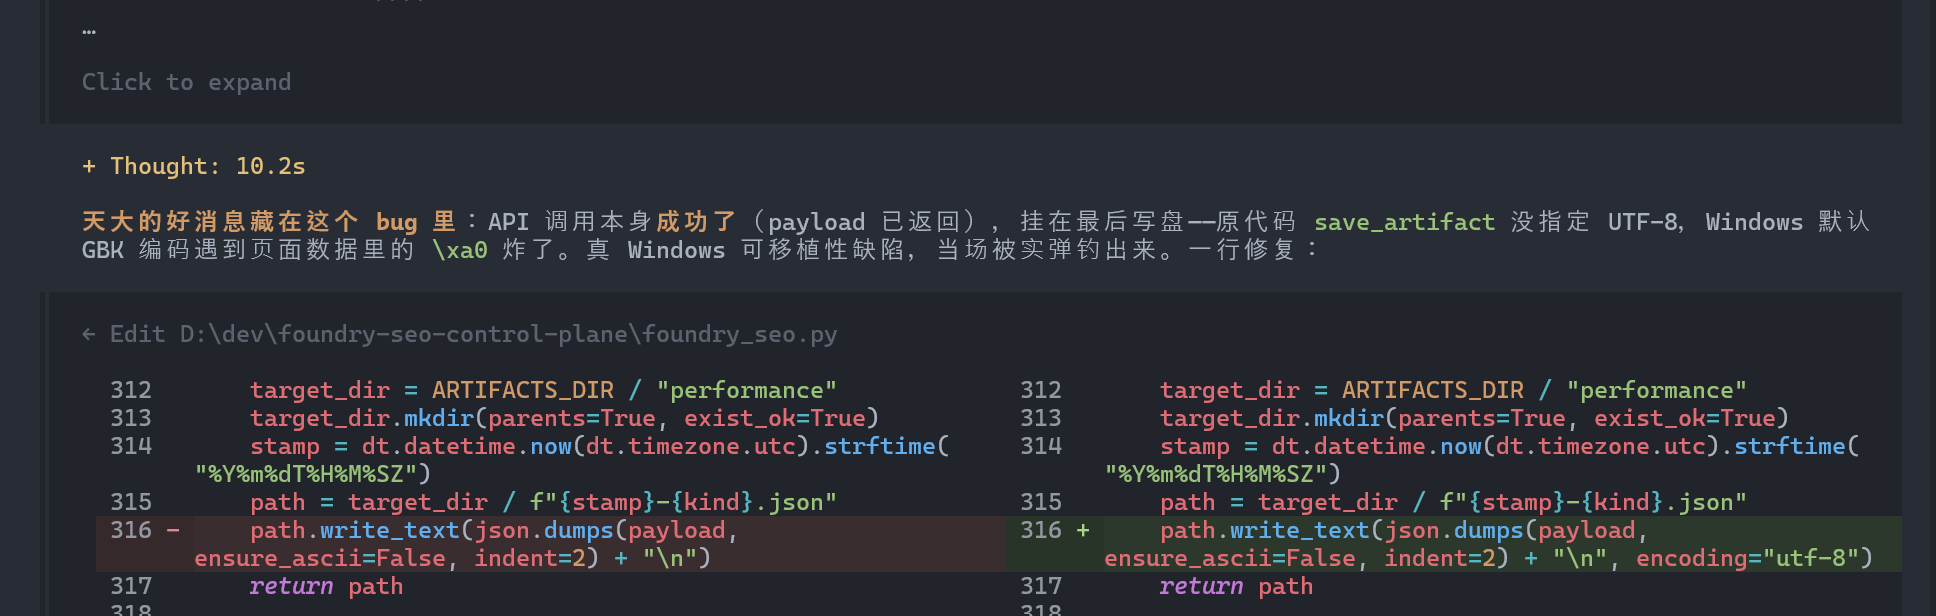Open the foundry_seo.py edit file path
Image resolution: width=1936 pixels, height=616 pixels.
(x=509, y=334)
